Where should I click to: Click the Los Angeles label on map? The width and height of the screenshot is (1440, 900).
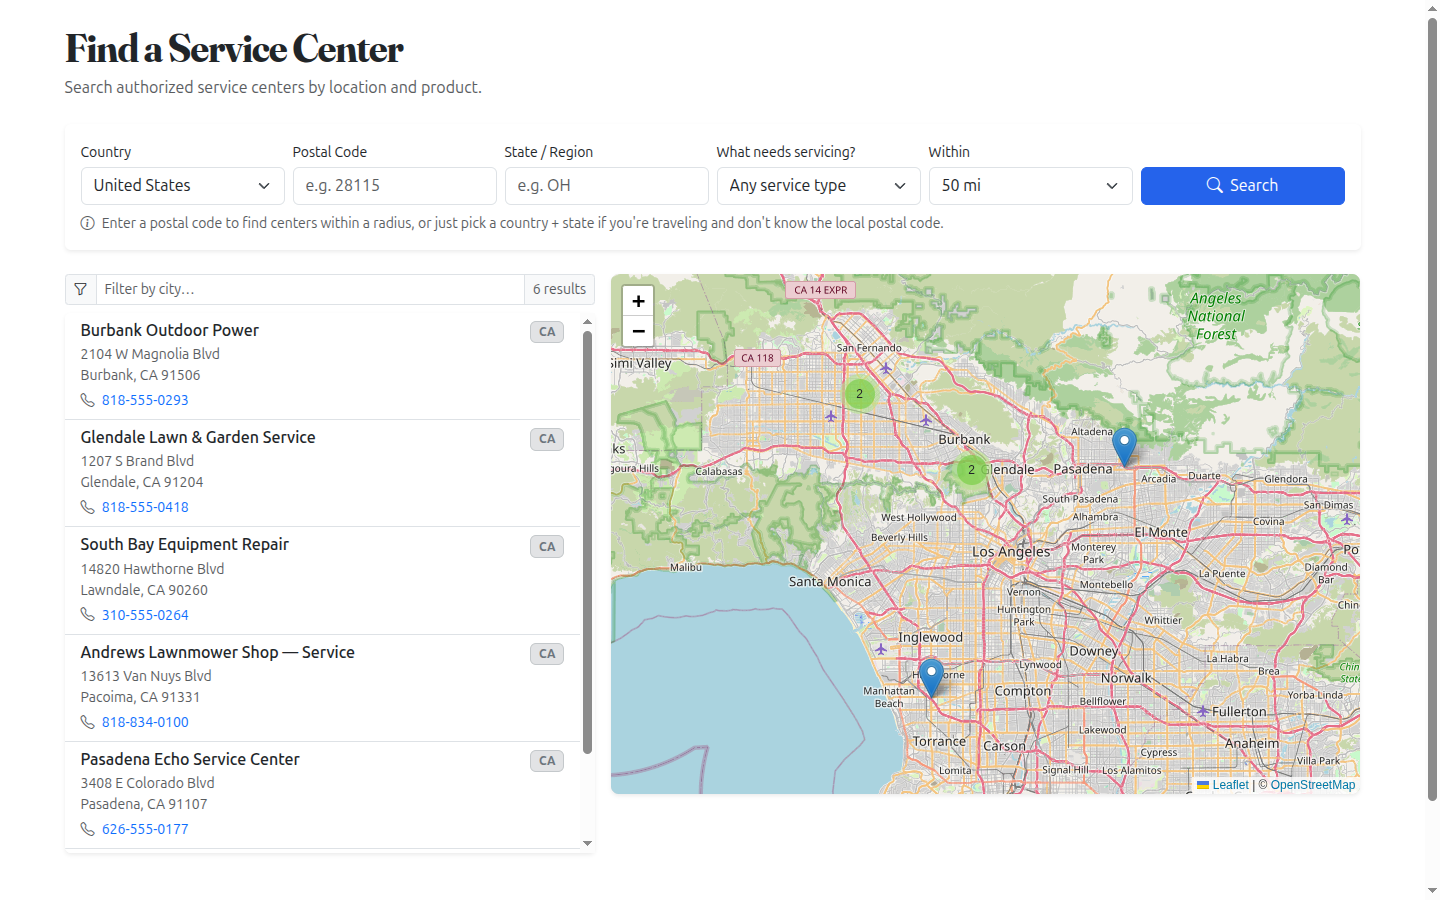click(1011, 551)
